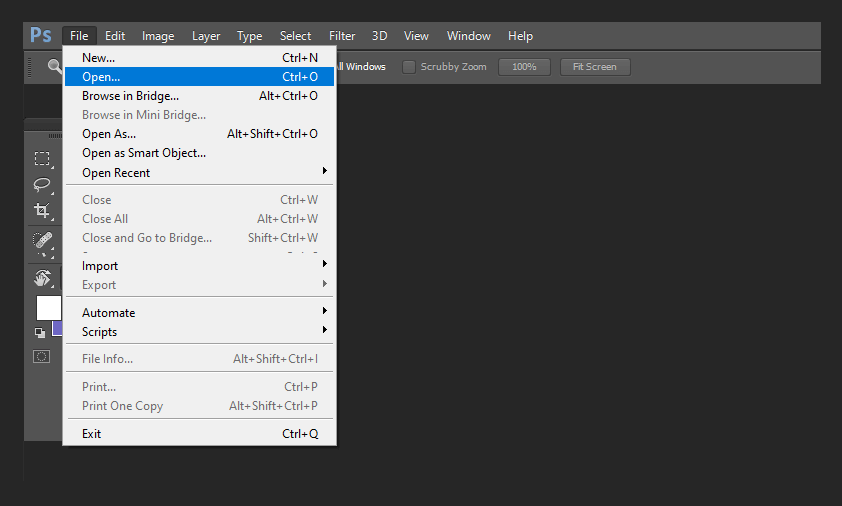Viewport: 842px width, 506px height.
Task: Choose Browse in Bridge...
Action: click(199, 96)
